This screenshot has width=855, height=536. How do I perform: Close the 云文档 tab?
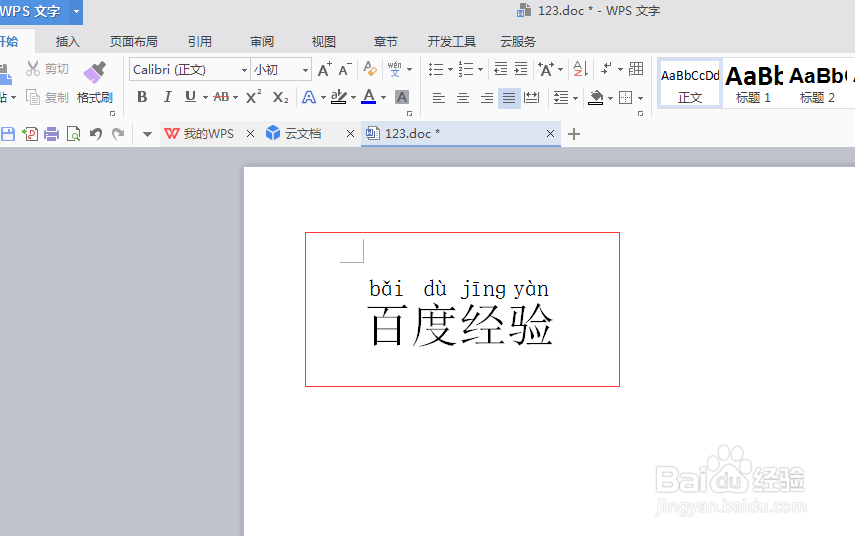coord(351,134)
